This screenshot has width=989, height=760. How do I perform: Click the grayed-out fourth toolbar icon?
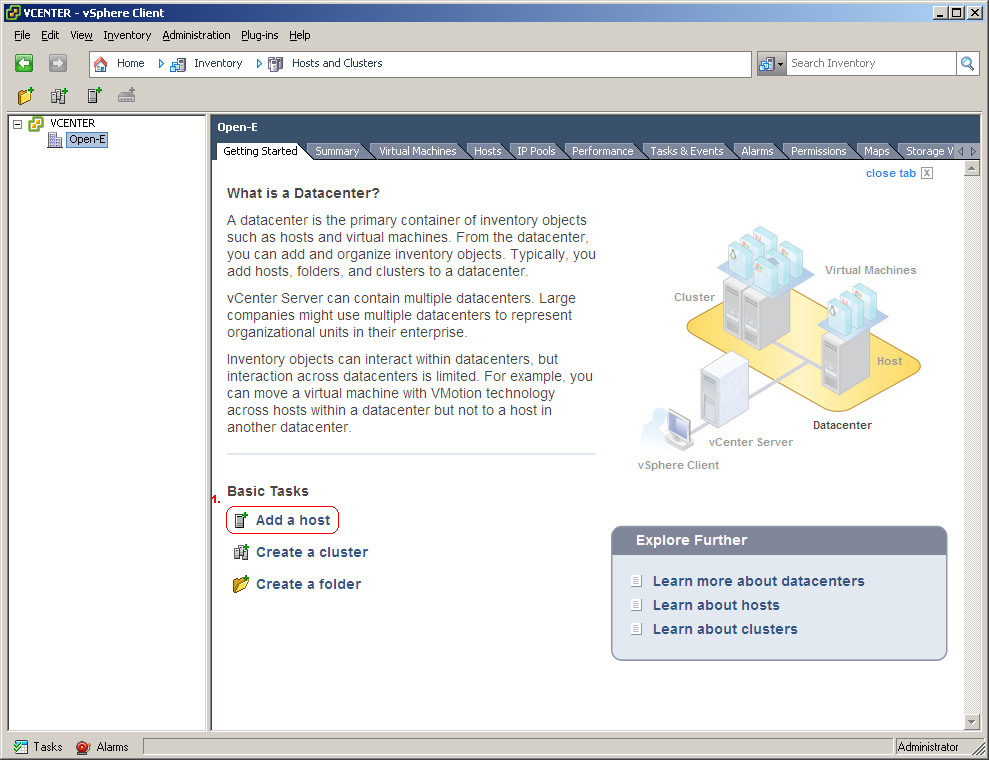(127, 96)
